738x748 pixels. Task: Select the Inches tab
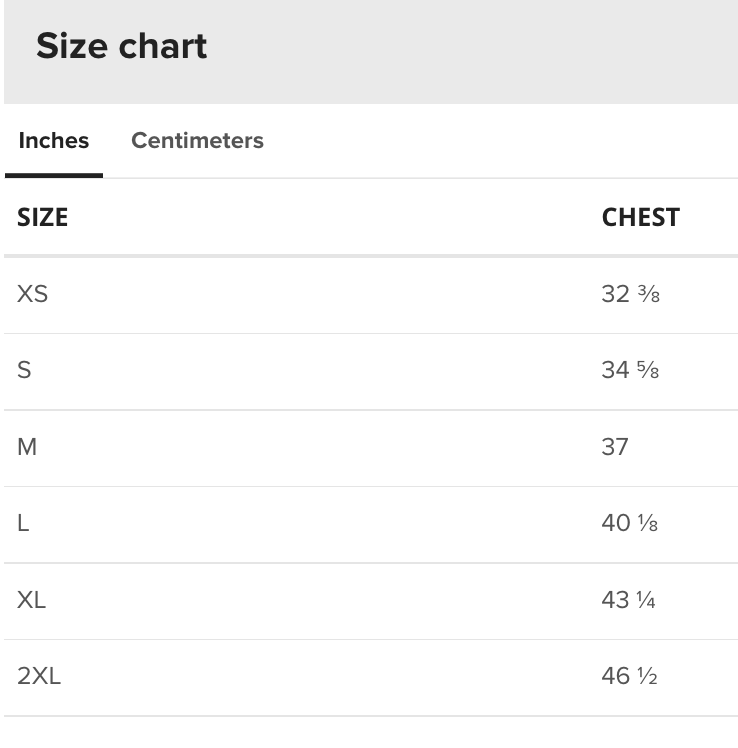(54, 140)
